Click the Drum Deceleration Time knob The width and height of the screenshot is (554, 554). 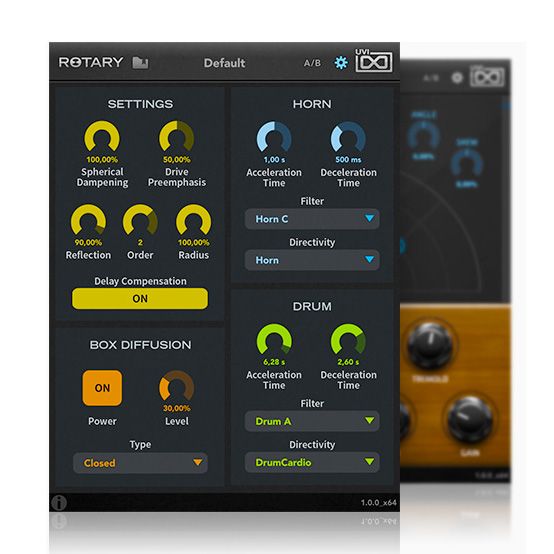[348, 340]
